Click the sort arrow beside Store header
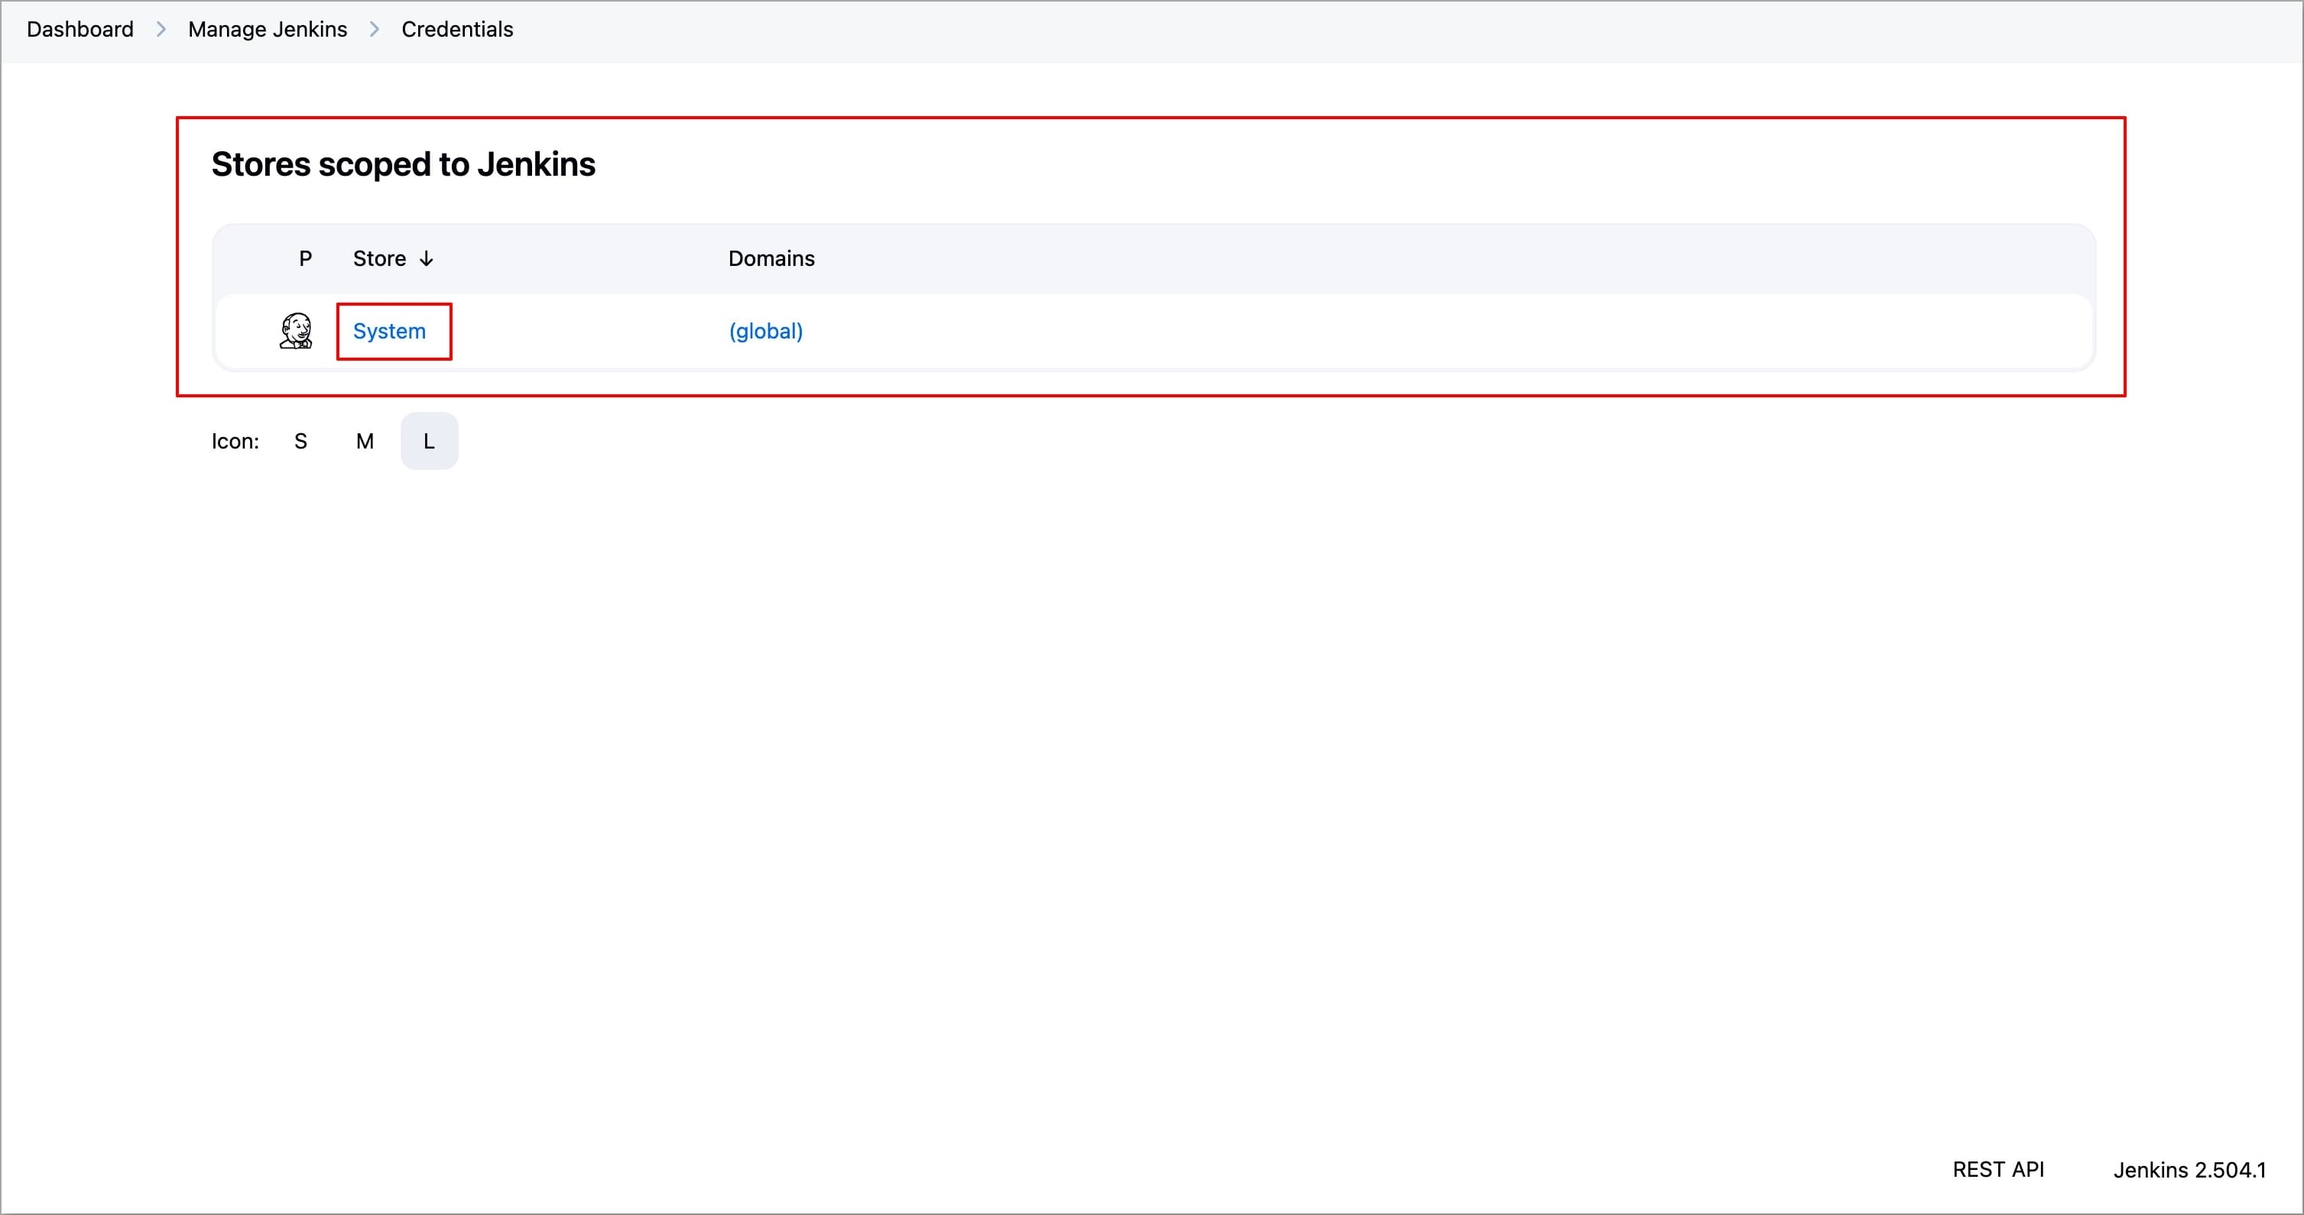Viewport: 2304px width, 1215px height. (x=427, y=259)
